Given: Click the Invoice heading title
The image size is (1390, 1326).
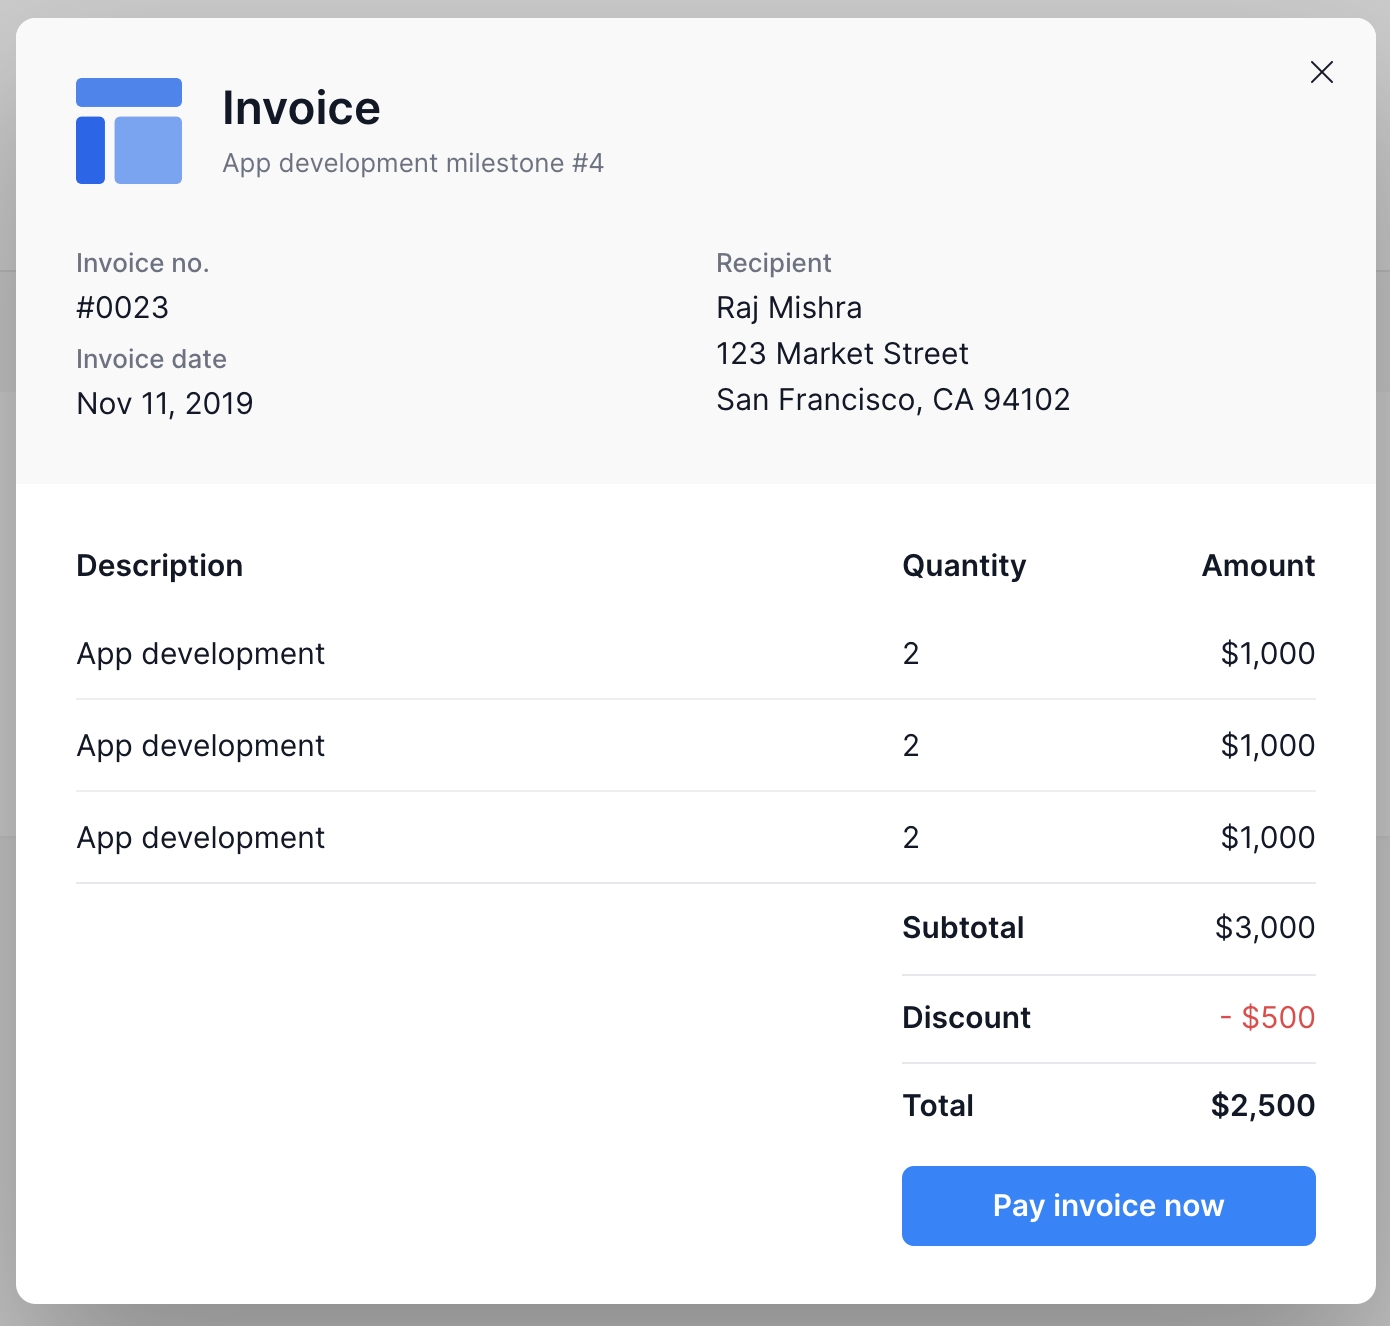Looking at the screenshot, I should pos(301,108).
